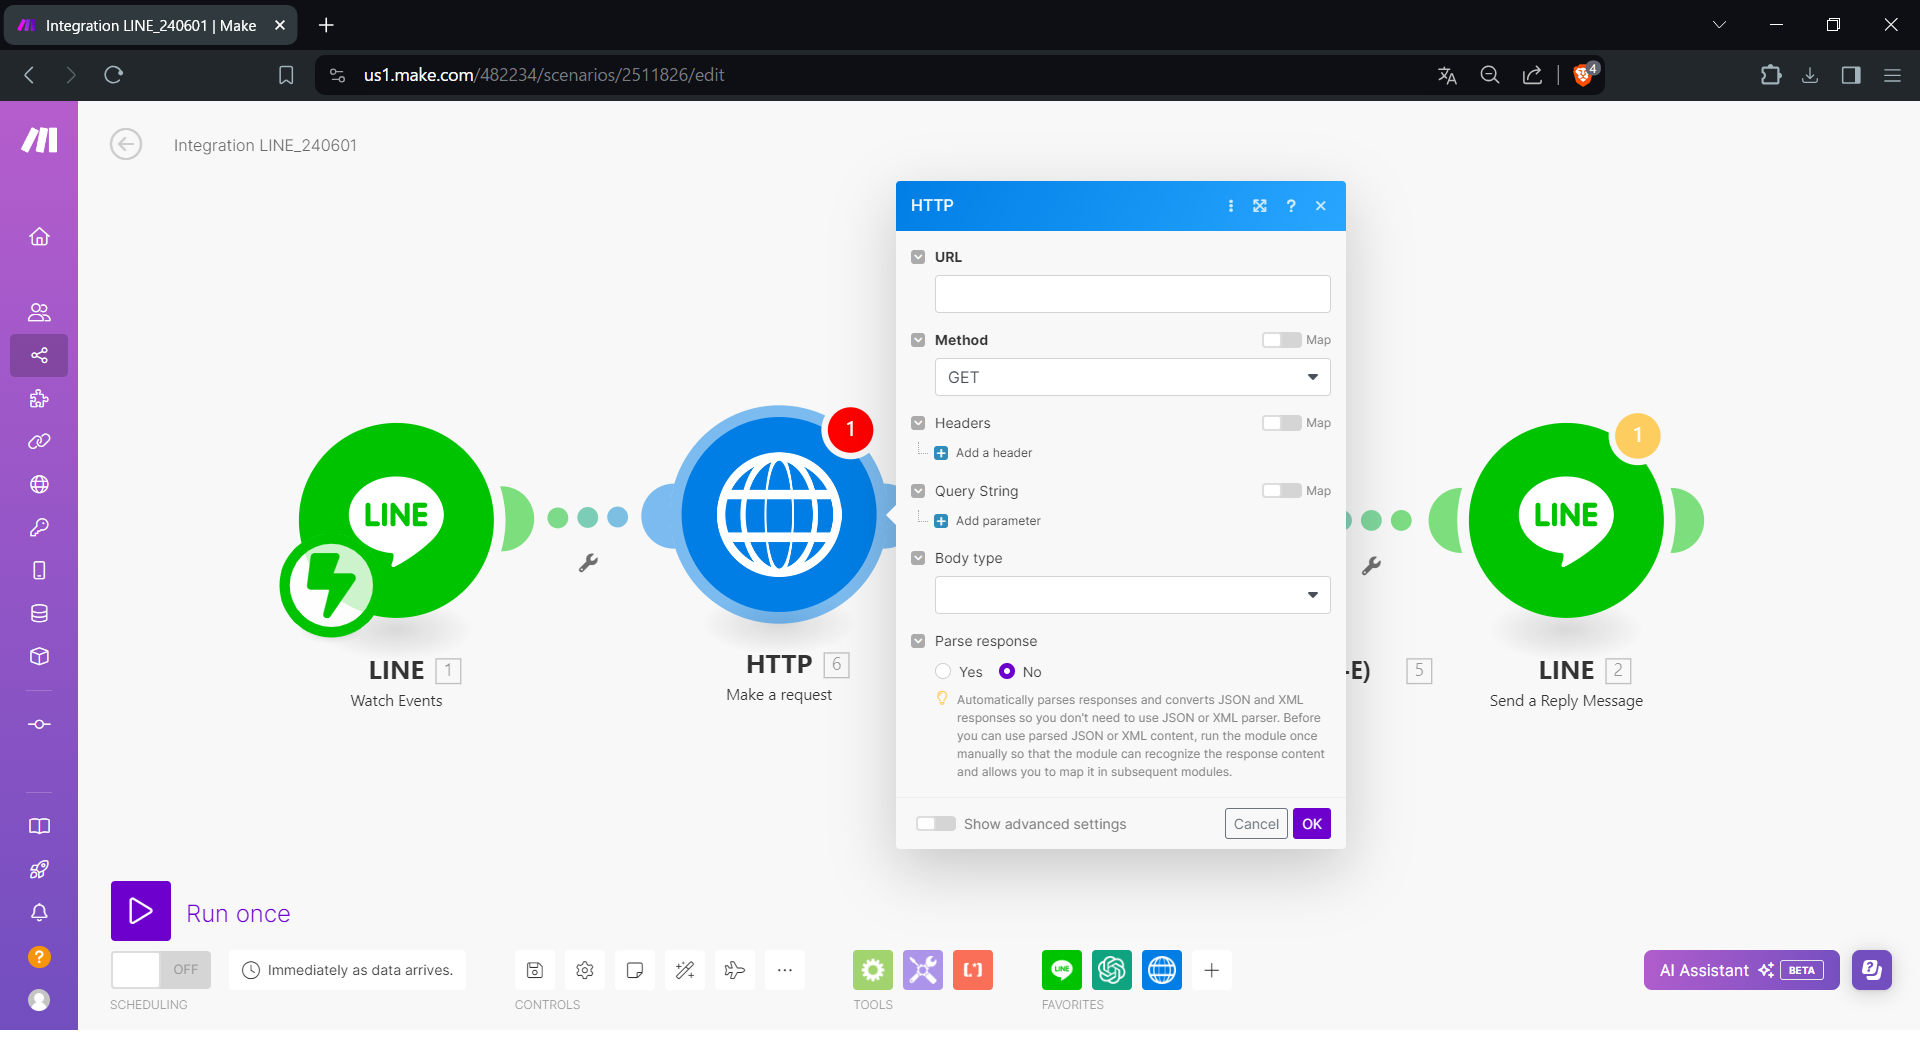Select No for Parse response

tap(1007, 672)
